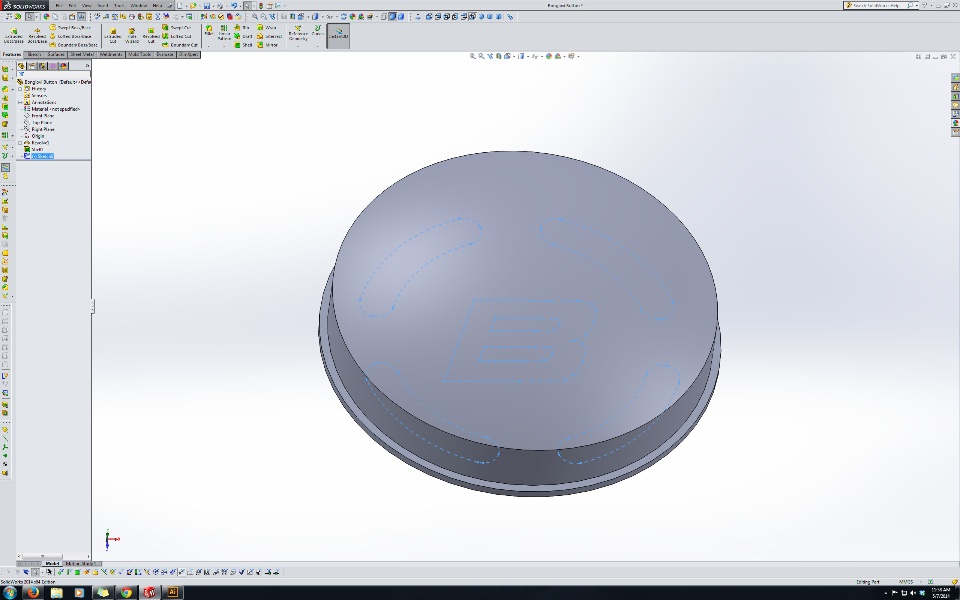Click the Linear Pattern tool
The width and height of the screenshot is (960, 600).
tap(224, 36)
